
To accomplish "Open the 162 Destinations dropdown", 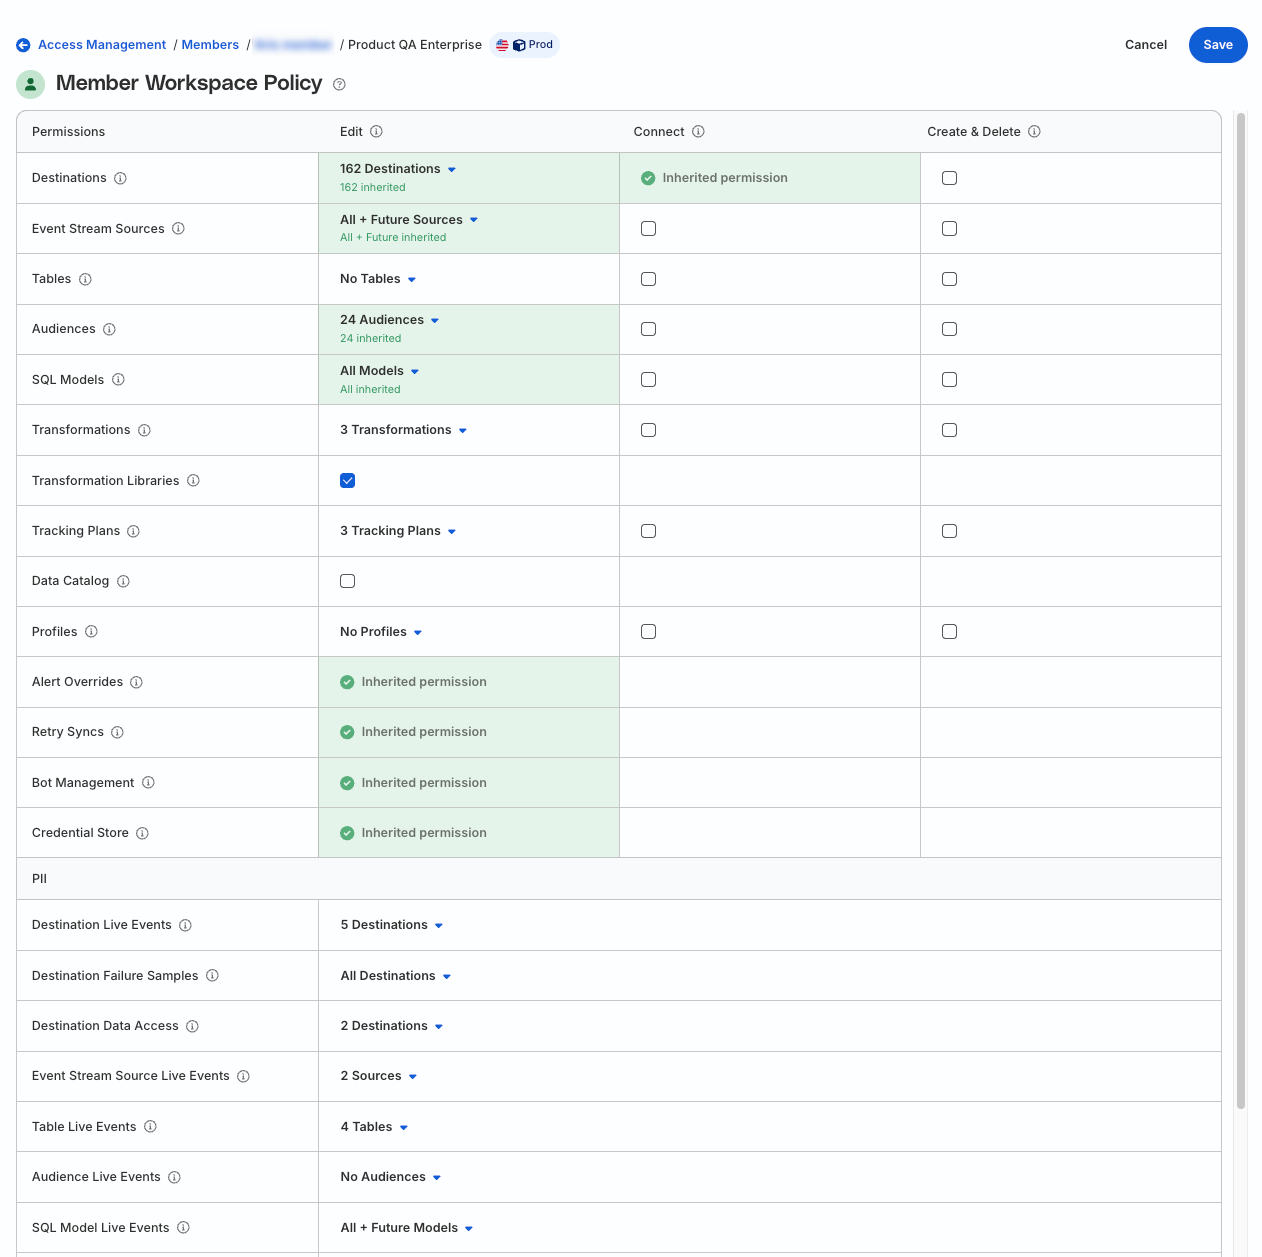I will click(x=397, y=168).
